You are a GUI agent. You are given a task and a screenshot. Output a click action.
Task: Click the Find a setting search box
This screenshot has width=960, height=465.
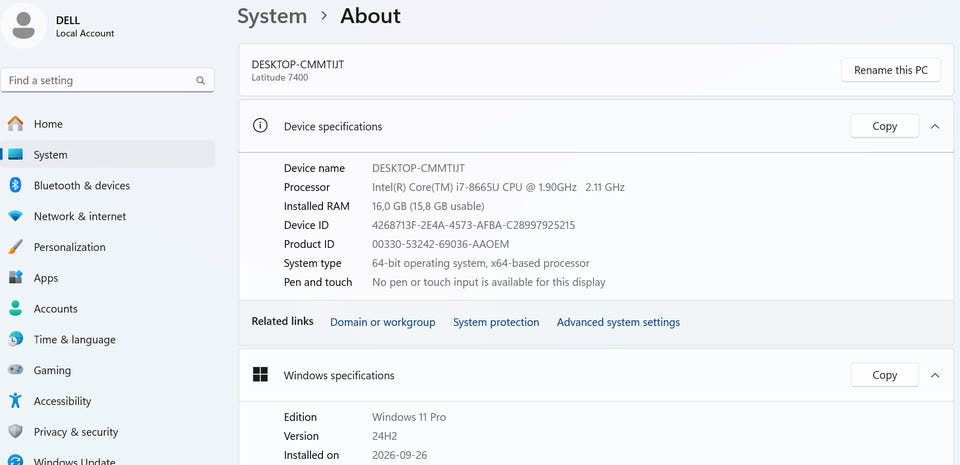click(x=108, y=80)
